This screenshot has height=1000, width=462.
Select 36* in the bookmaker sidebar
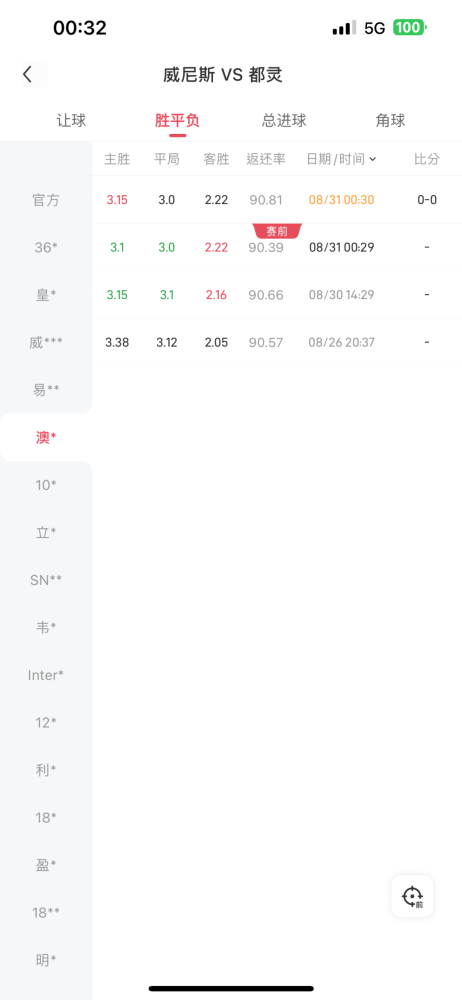[46, 247]
